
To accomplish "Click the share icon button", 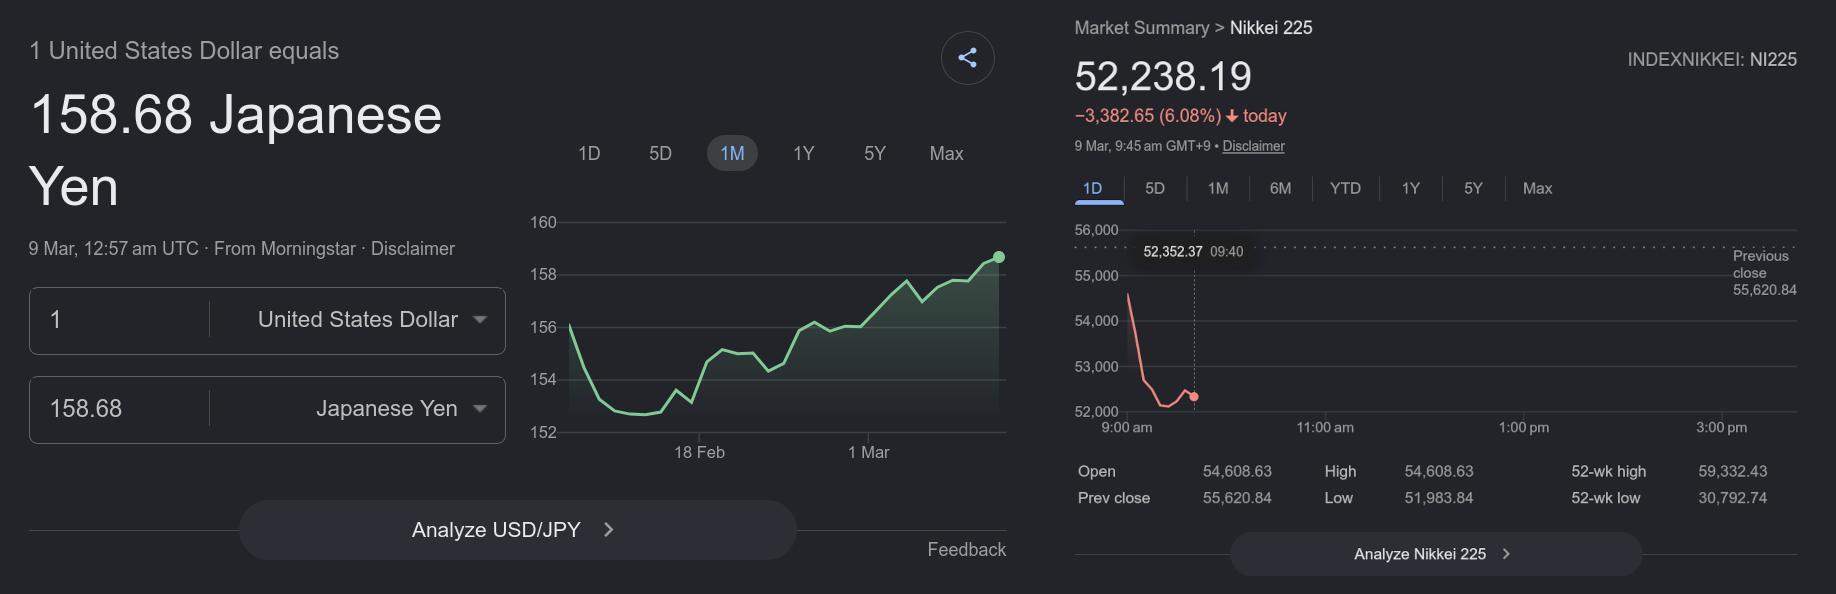I will pos(967,58).
